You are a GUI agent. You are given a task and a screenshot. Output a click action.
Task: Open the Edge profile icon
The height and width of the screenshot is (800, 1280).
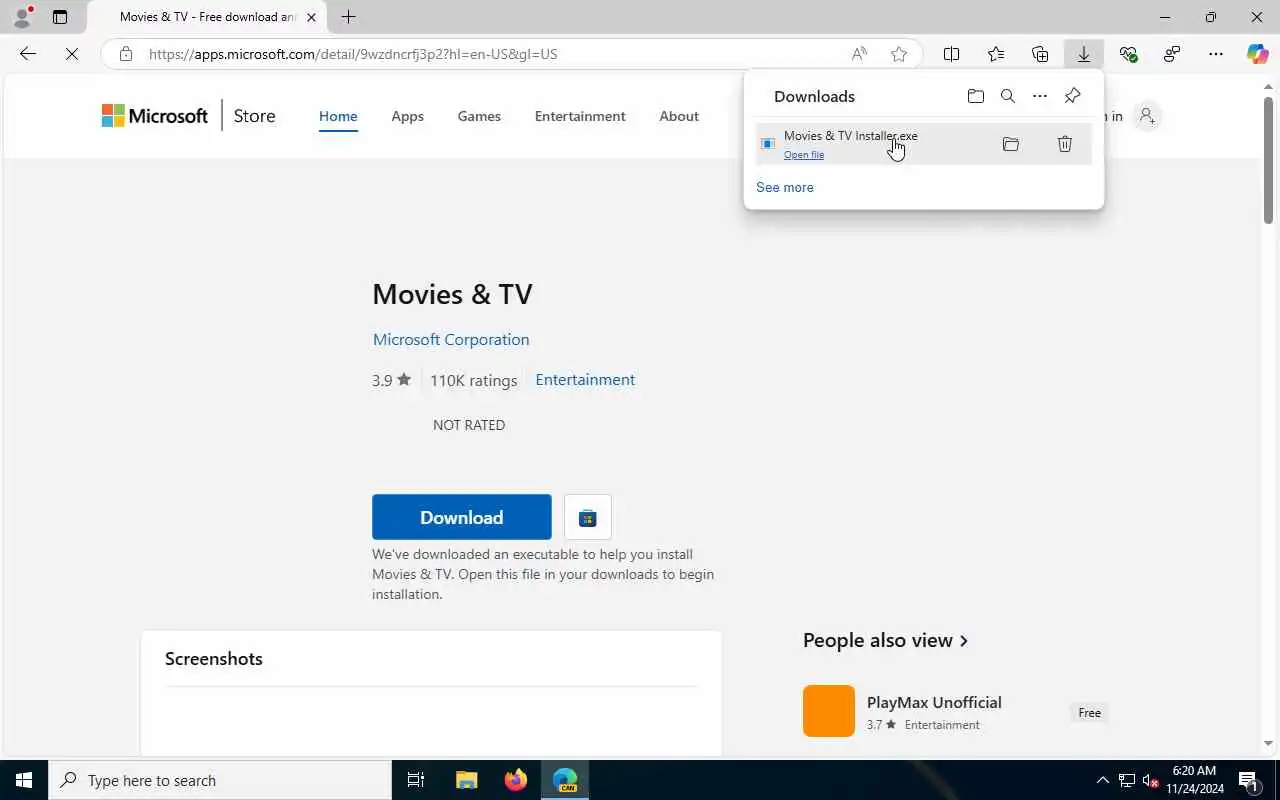[x=22, y=17]
